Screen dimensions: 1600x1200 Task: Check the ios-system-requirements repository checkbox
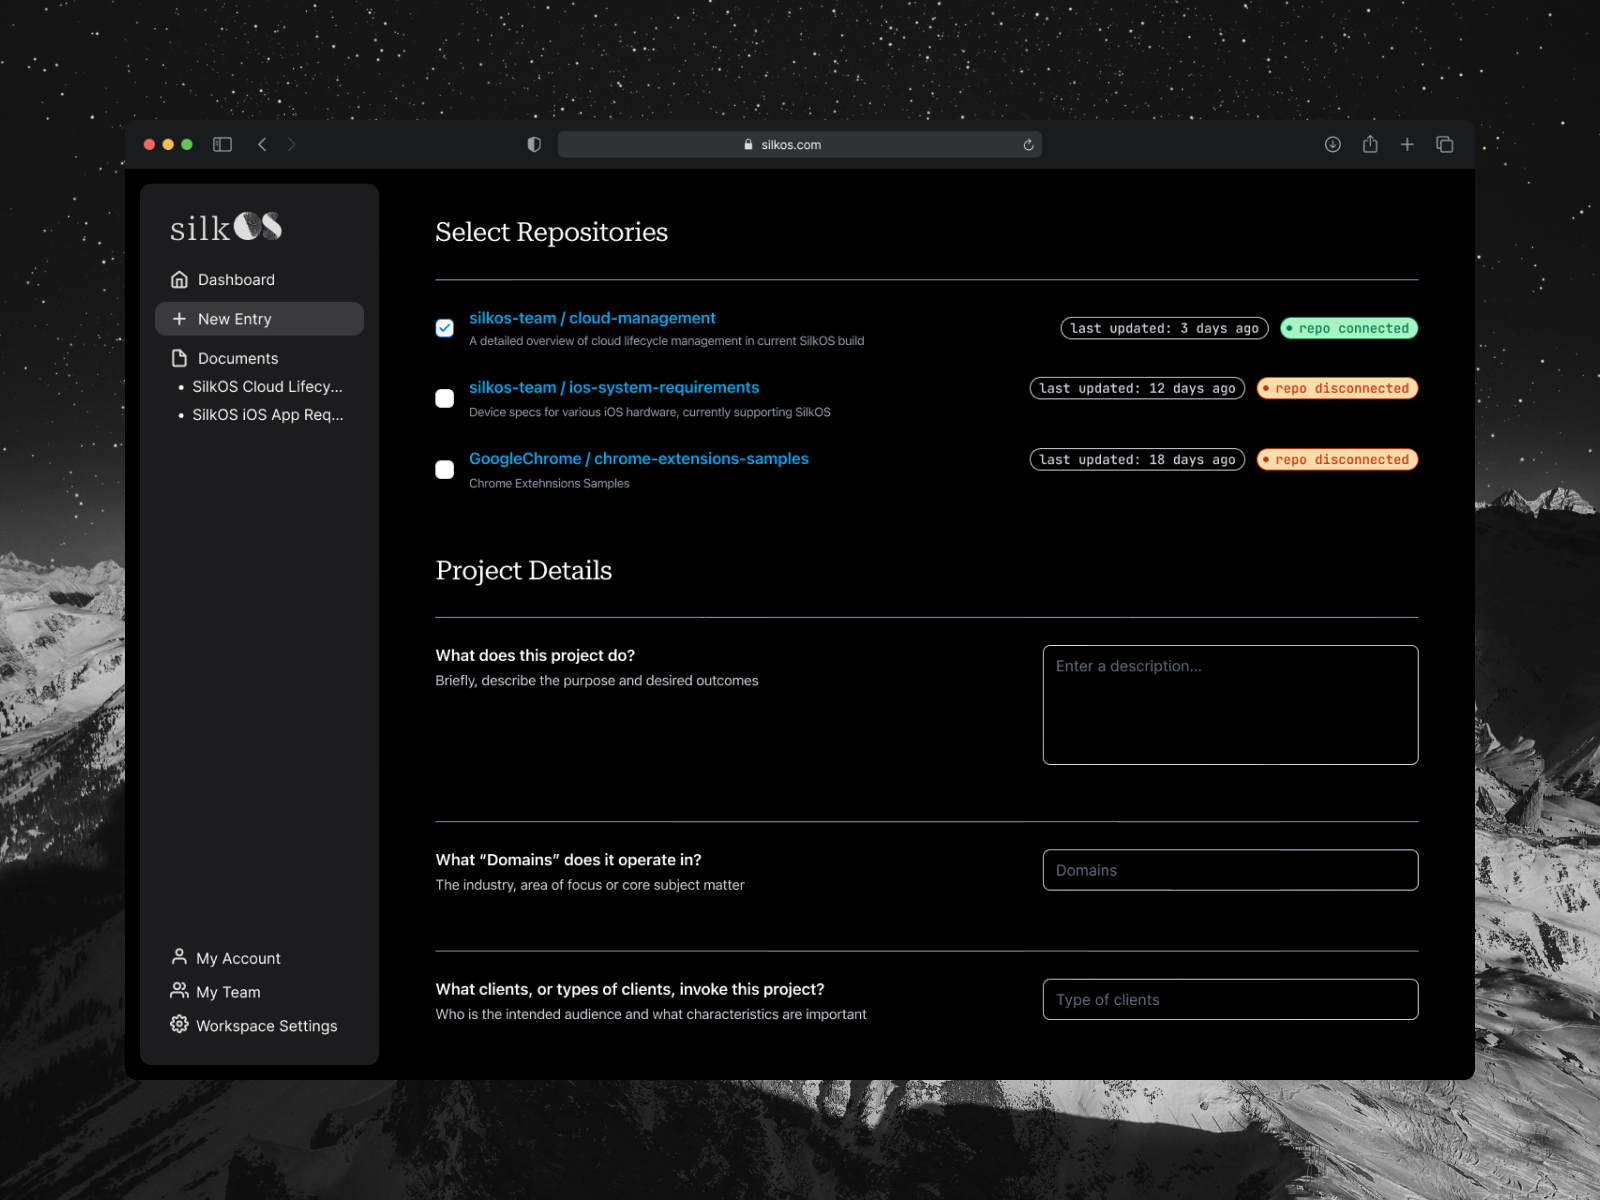click(x=445, y=398)
